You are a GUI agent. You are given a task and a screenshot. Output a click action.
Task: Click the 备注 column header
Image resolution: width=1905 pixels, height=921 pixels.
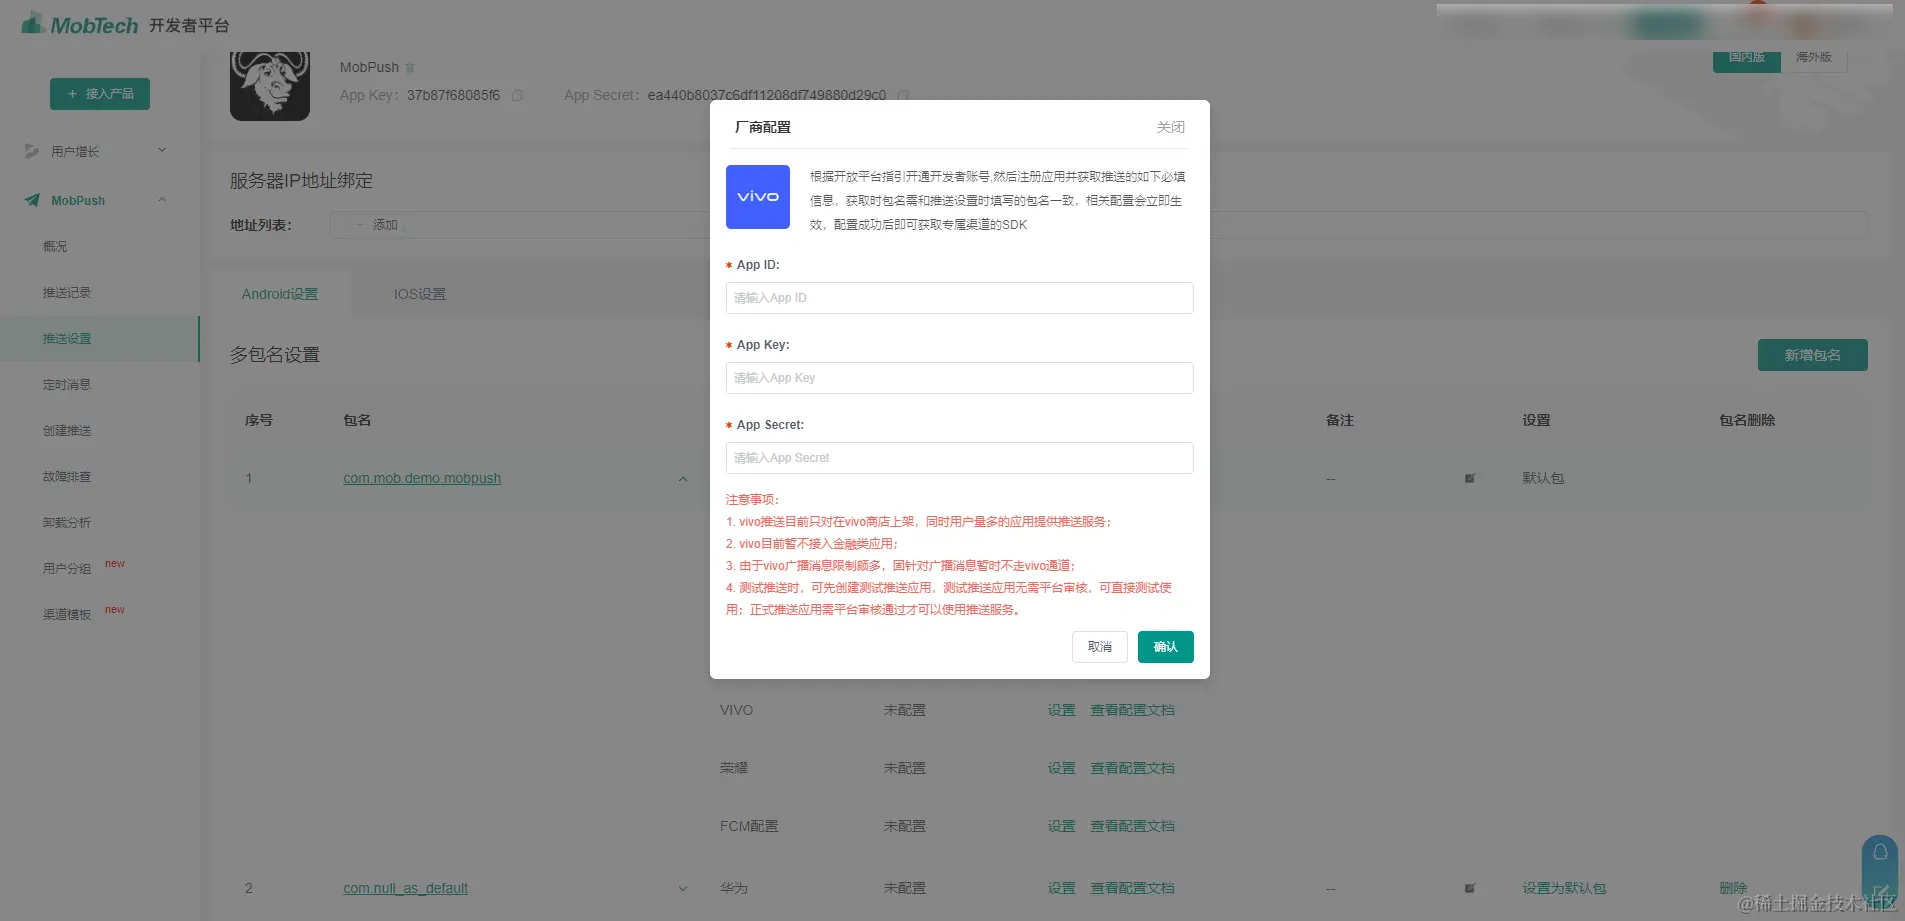click(1340, 420)
